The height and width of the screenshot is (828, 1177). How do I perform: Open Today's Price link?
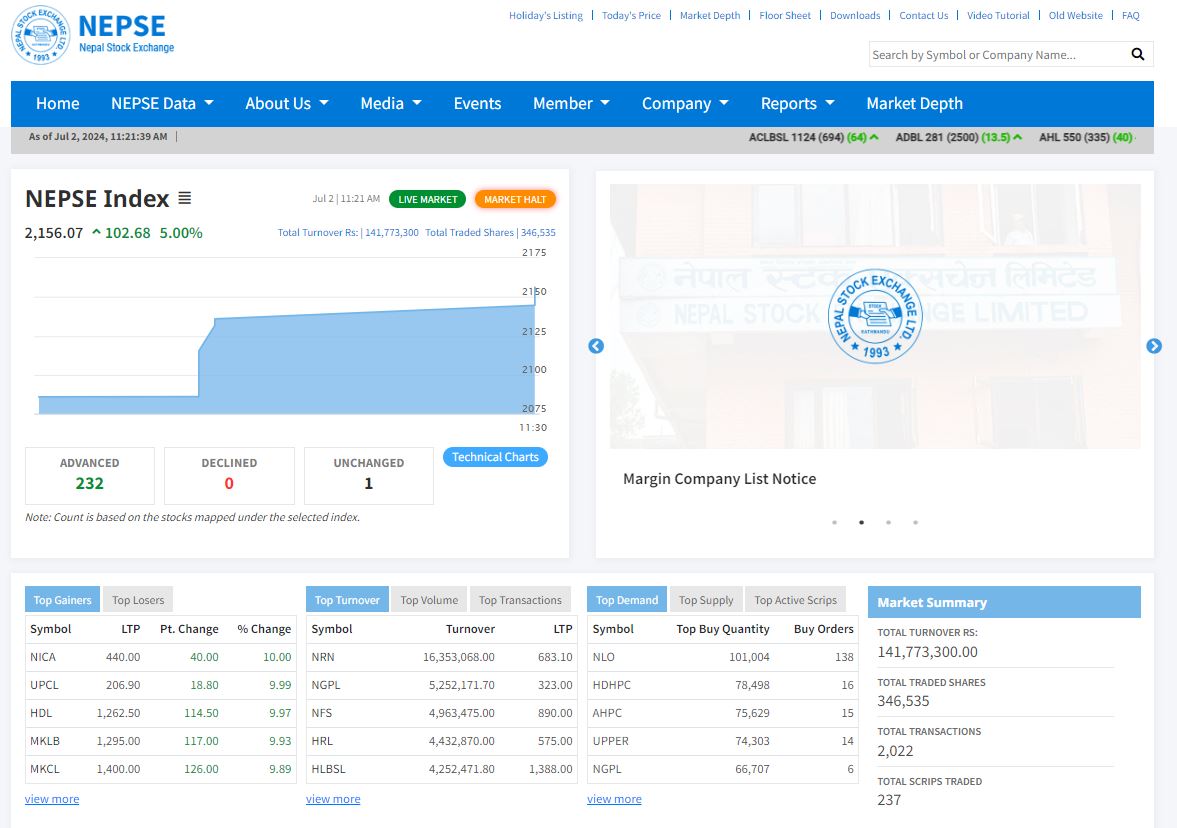coord(631,15)
